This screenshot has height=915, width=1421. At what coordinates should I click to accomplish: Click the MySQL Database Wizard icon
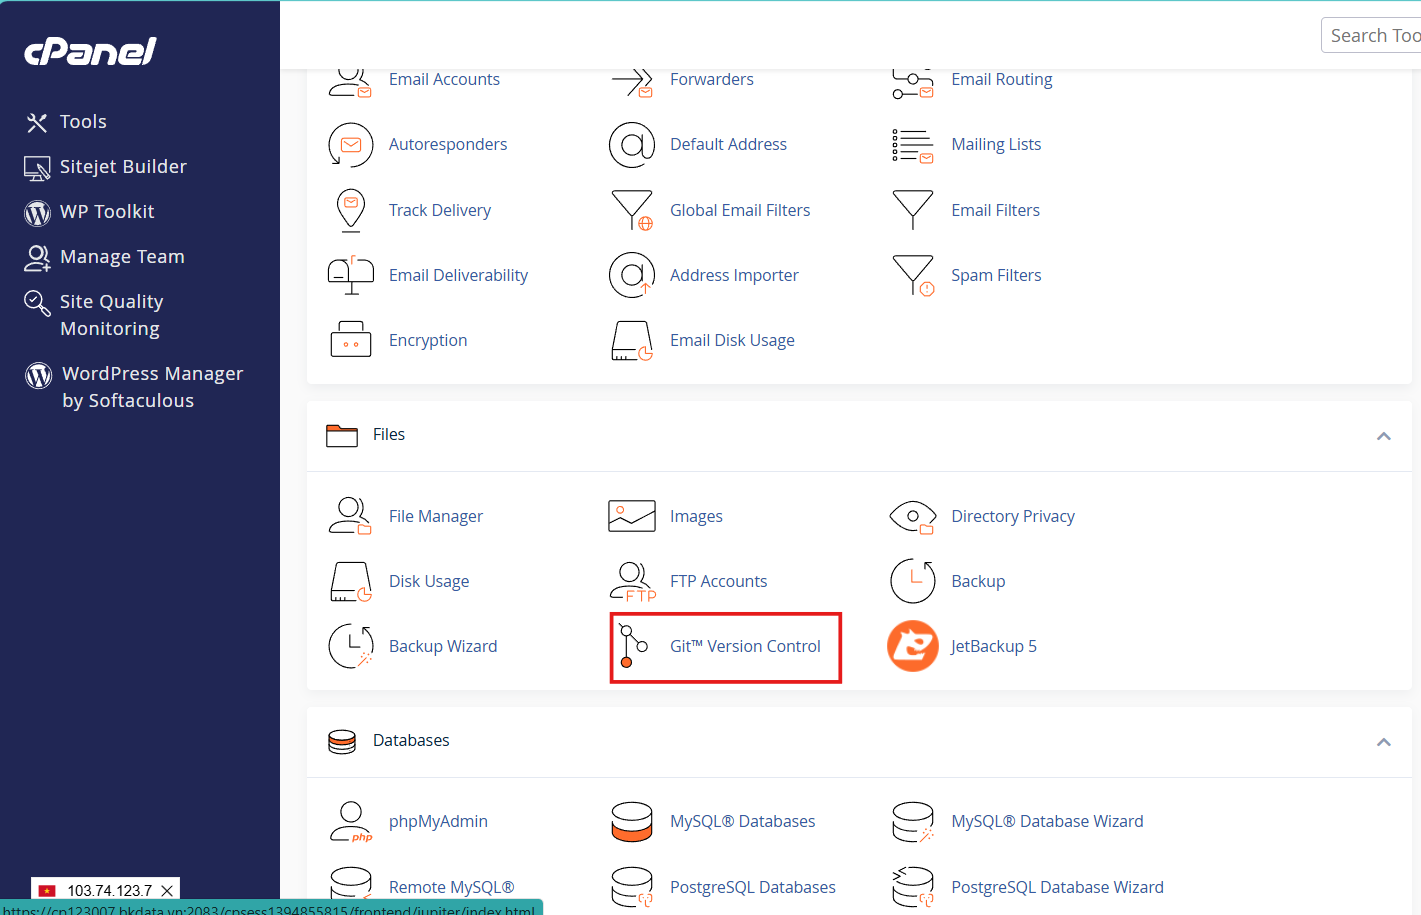point(913,822)
